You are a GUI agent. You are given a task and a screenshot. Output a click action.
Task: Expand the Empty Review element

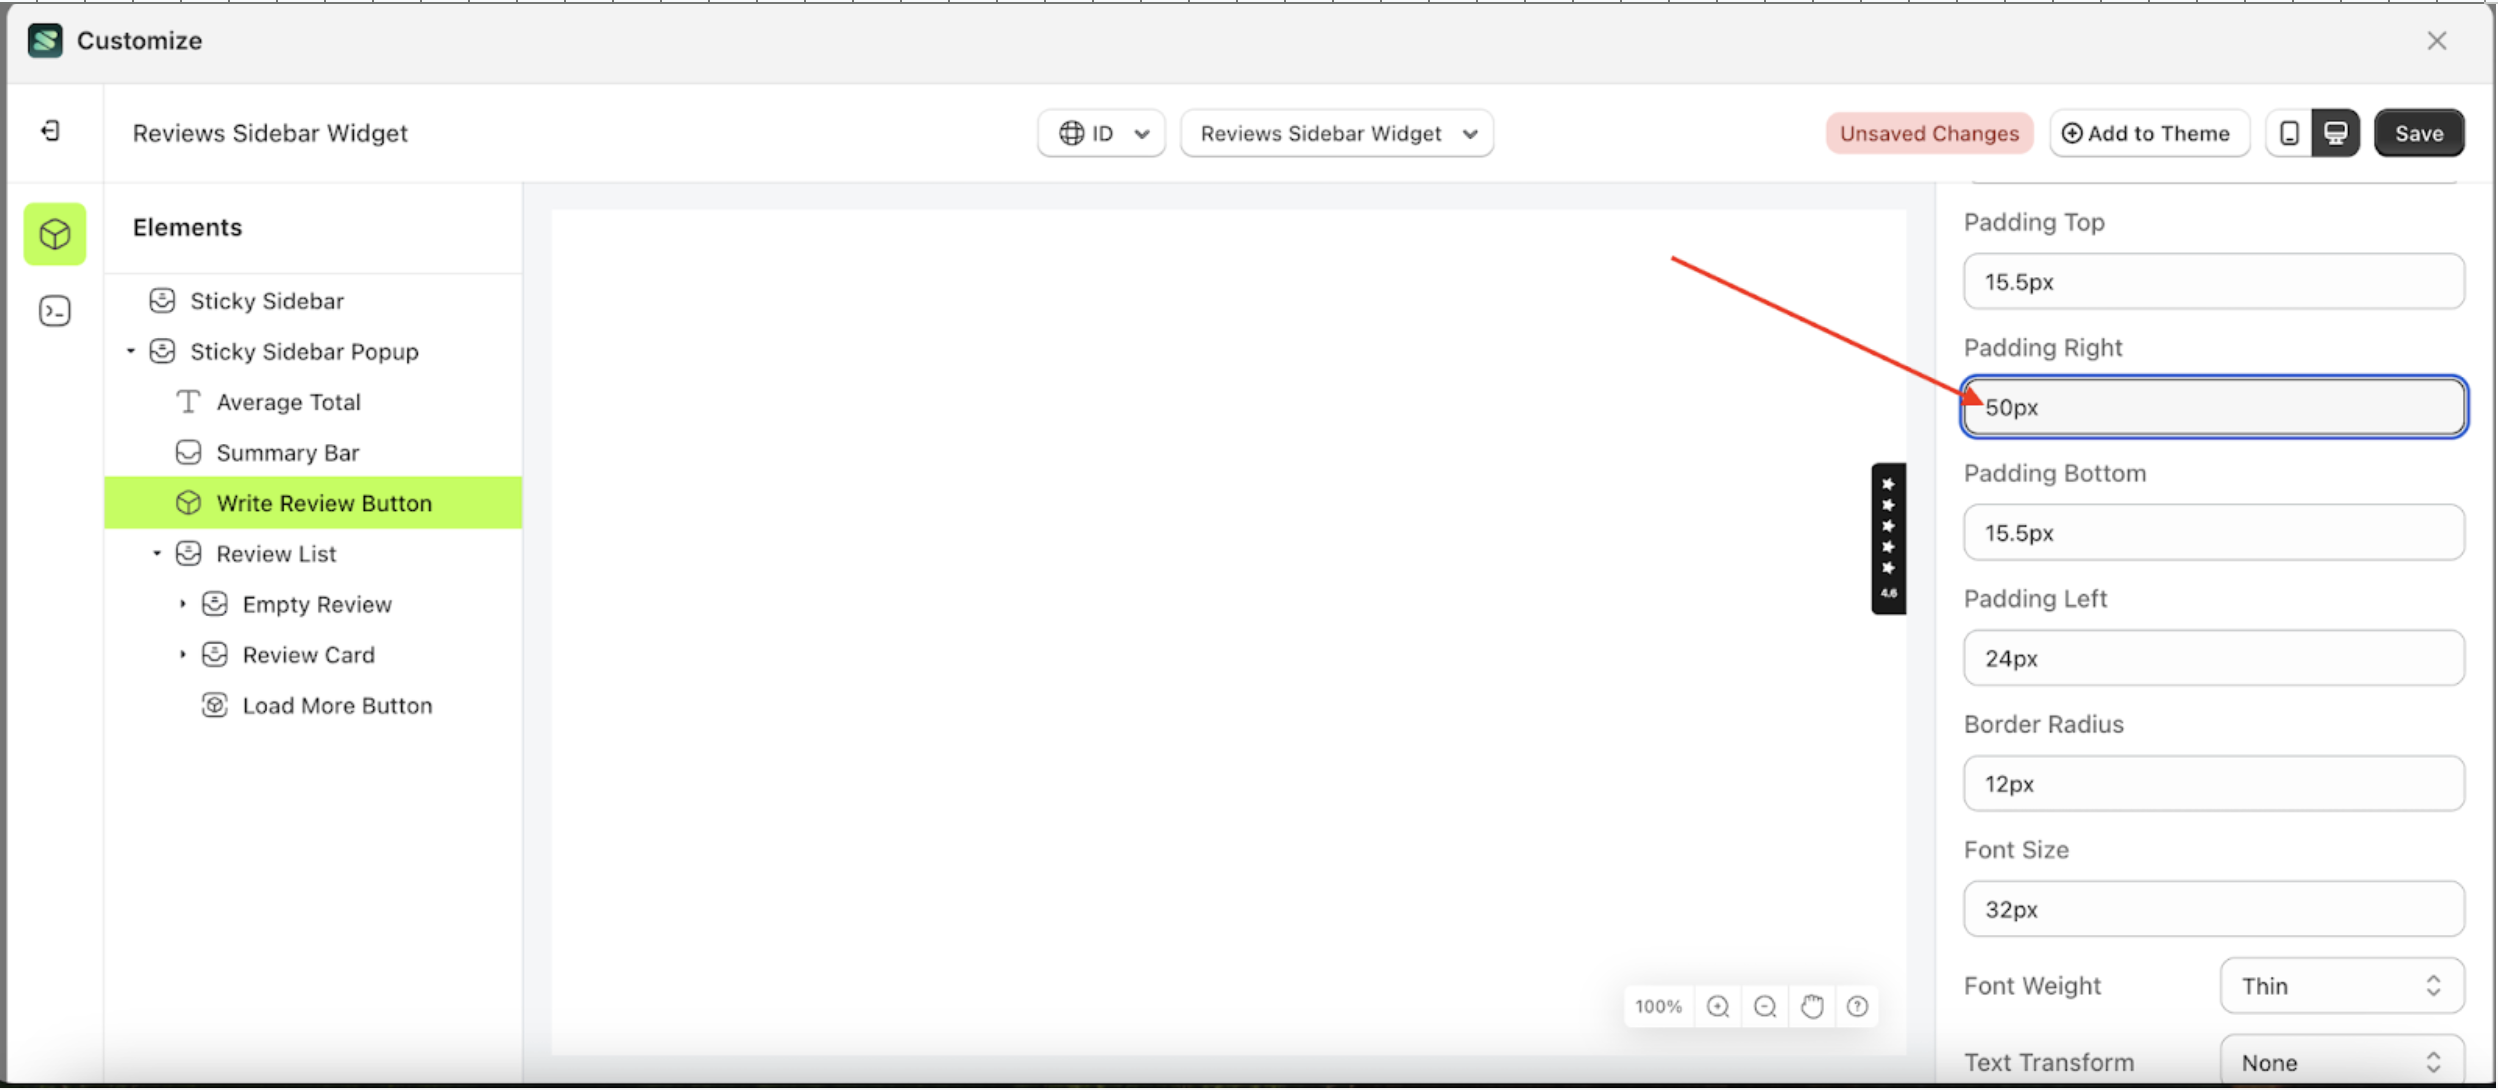tap(182, 603)
